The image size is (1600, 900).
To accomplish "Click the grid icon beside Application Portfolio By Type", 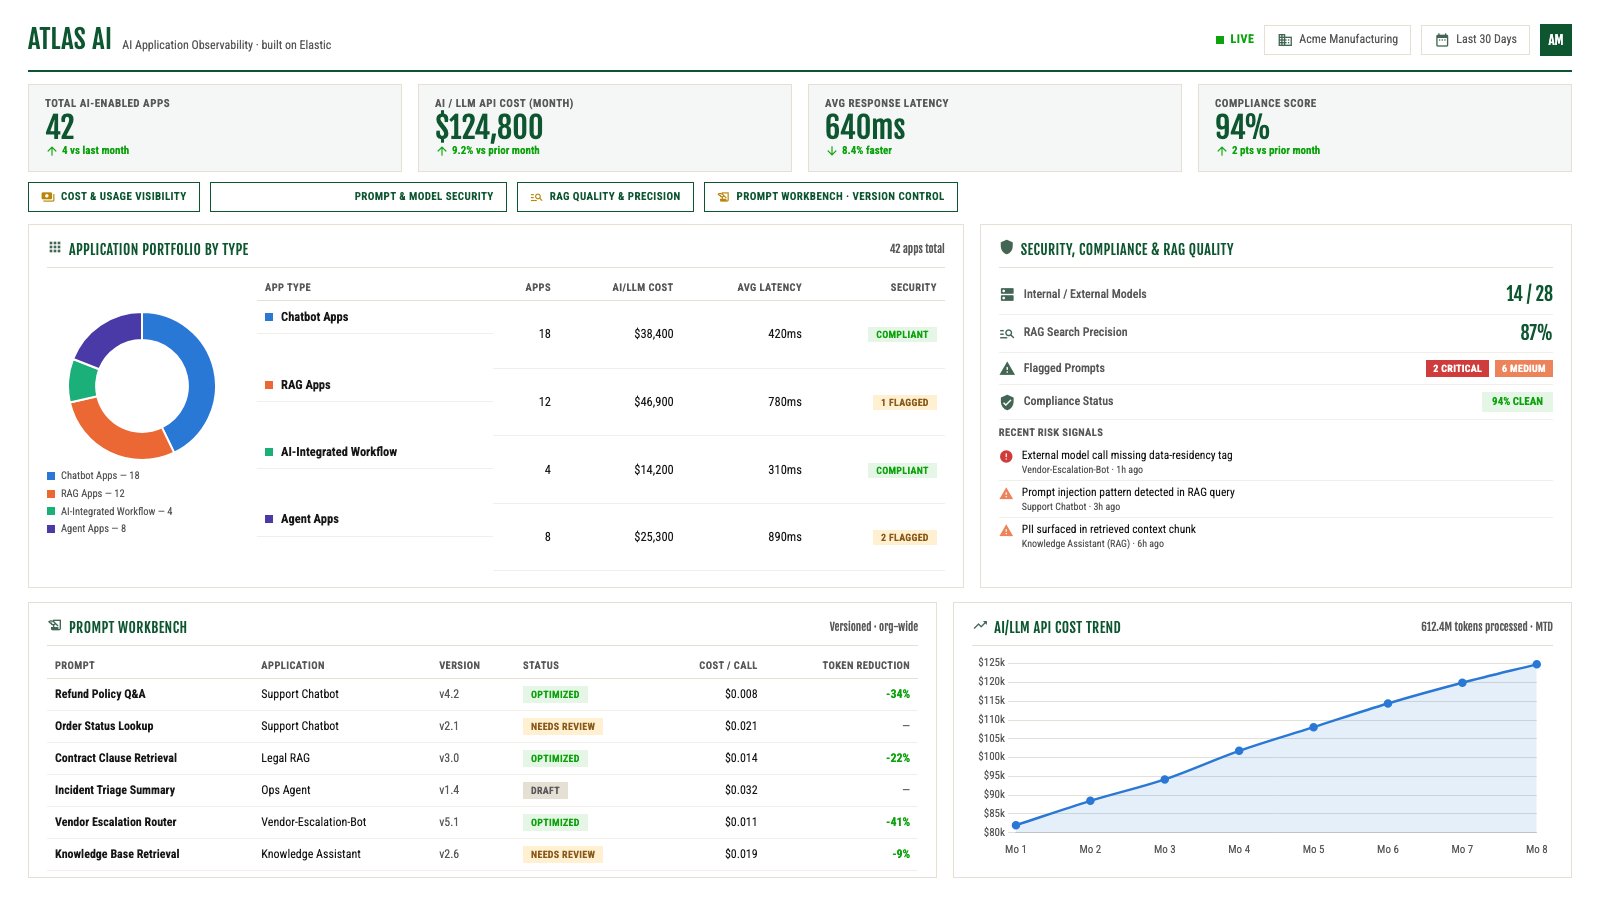I will 55,247.
